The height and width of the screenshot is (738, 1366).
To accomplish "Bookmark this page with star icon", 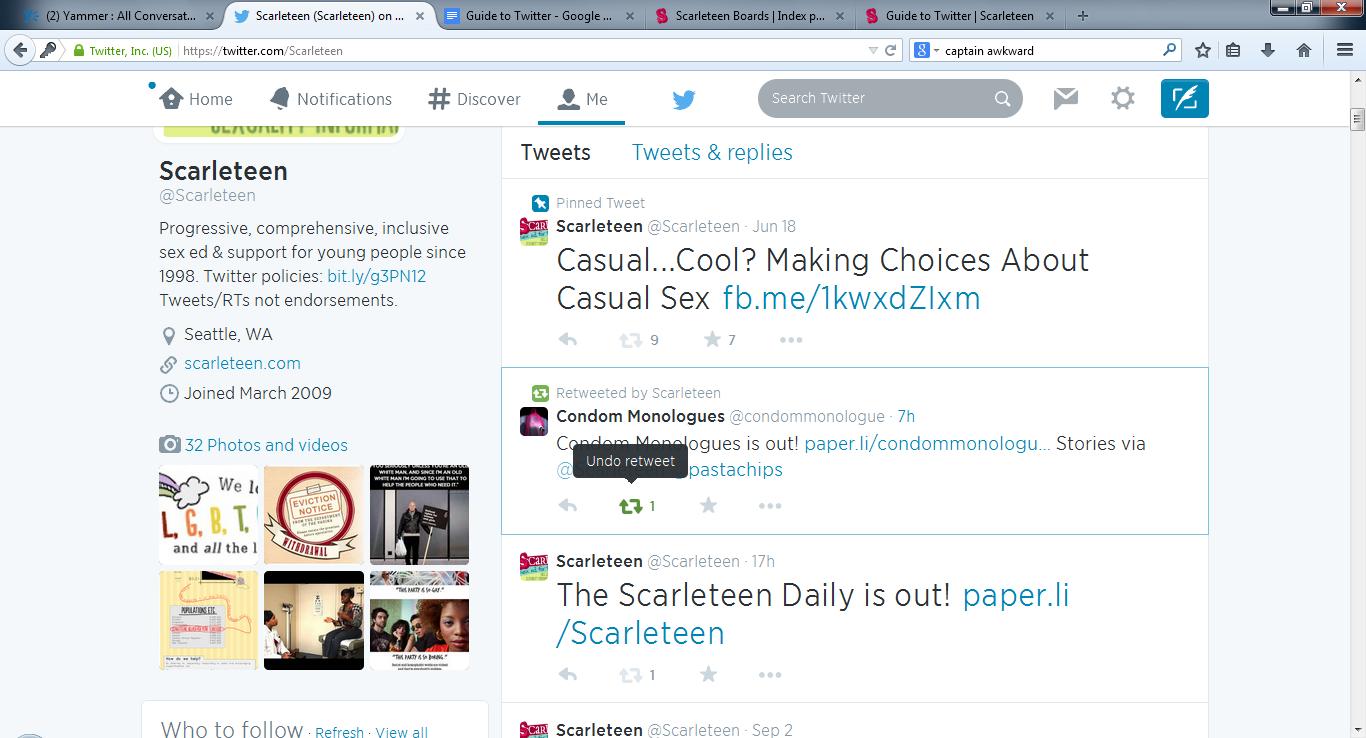I will (x=1203, y=50).
